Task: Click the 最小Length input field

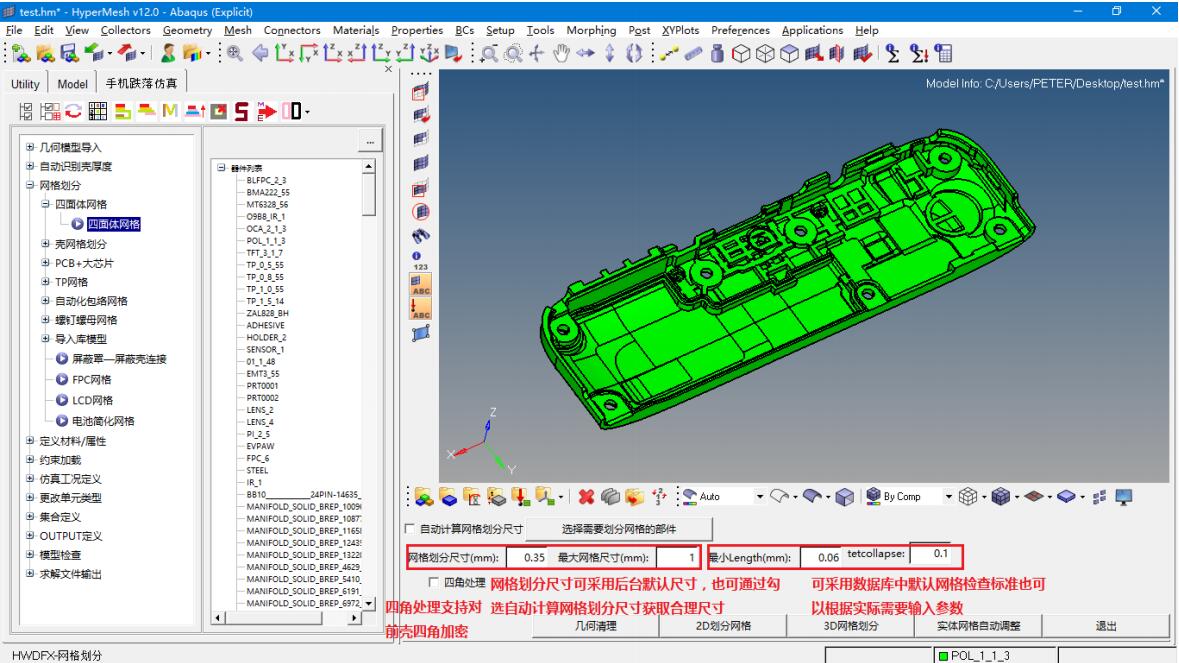Action: coord(821,557)
